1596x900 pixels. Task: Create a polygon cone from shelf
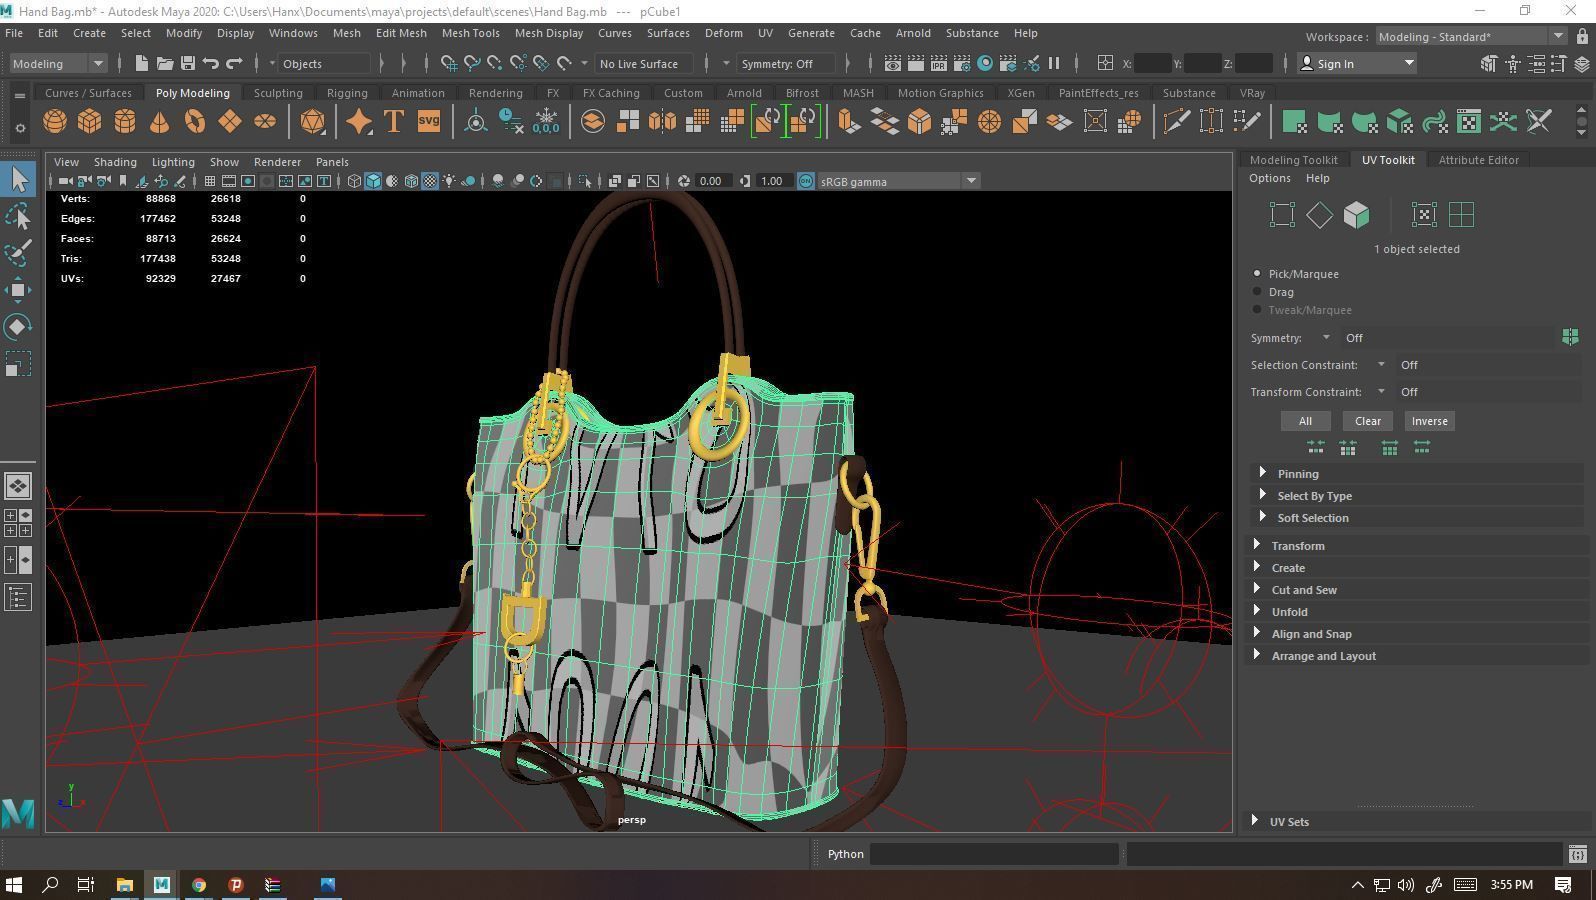pyautogui.click(x=159, y=122)
